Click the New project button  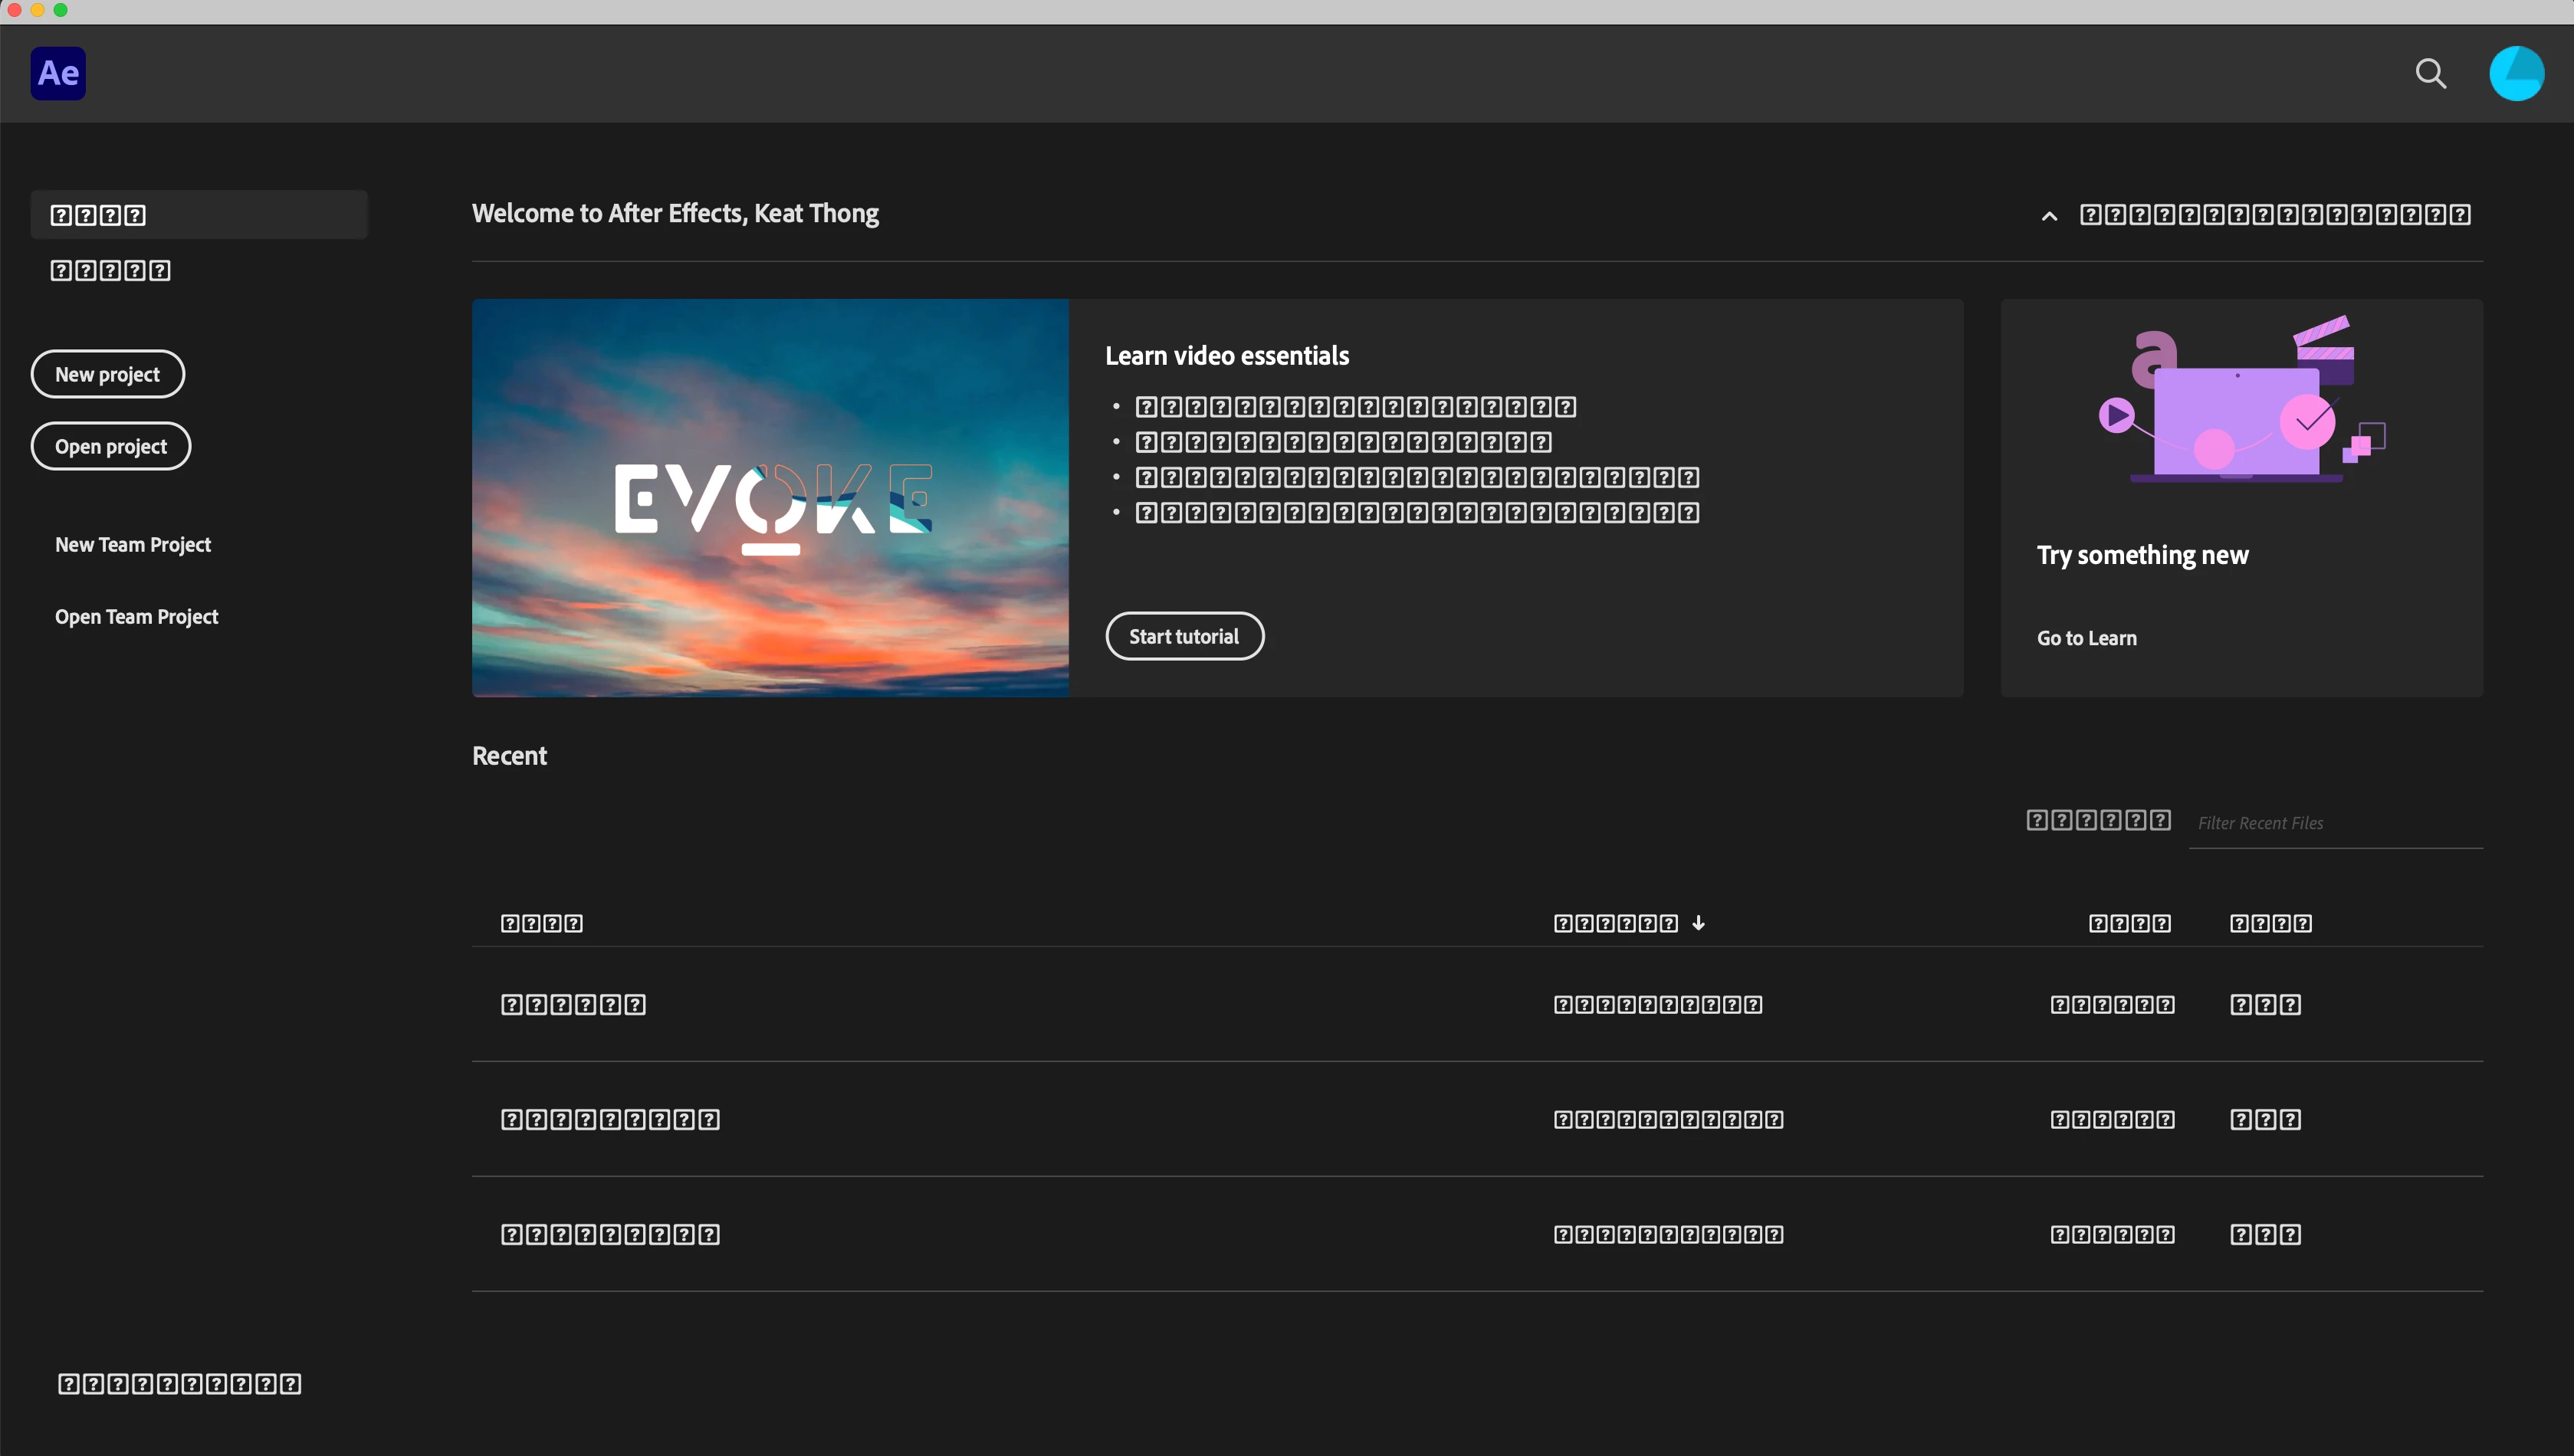pos(107,374)
